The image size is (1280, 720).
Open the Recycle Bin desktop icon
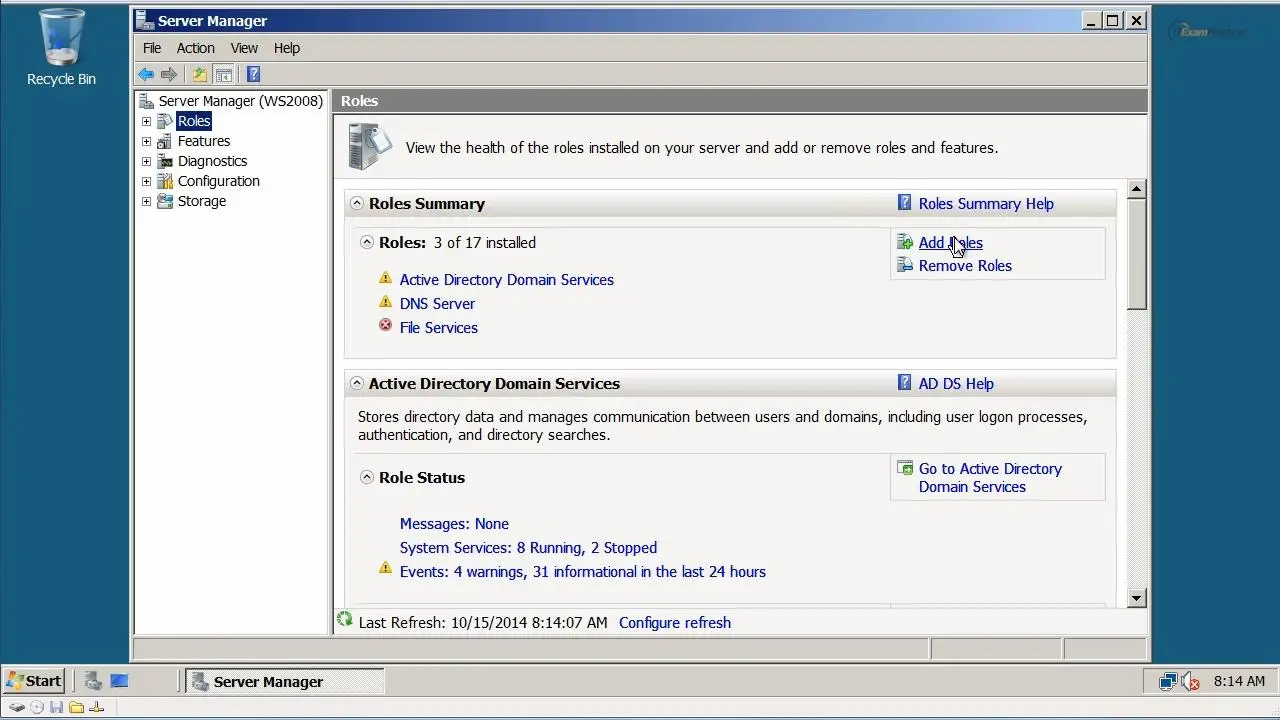[61, 47]
